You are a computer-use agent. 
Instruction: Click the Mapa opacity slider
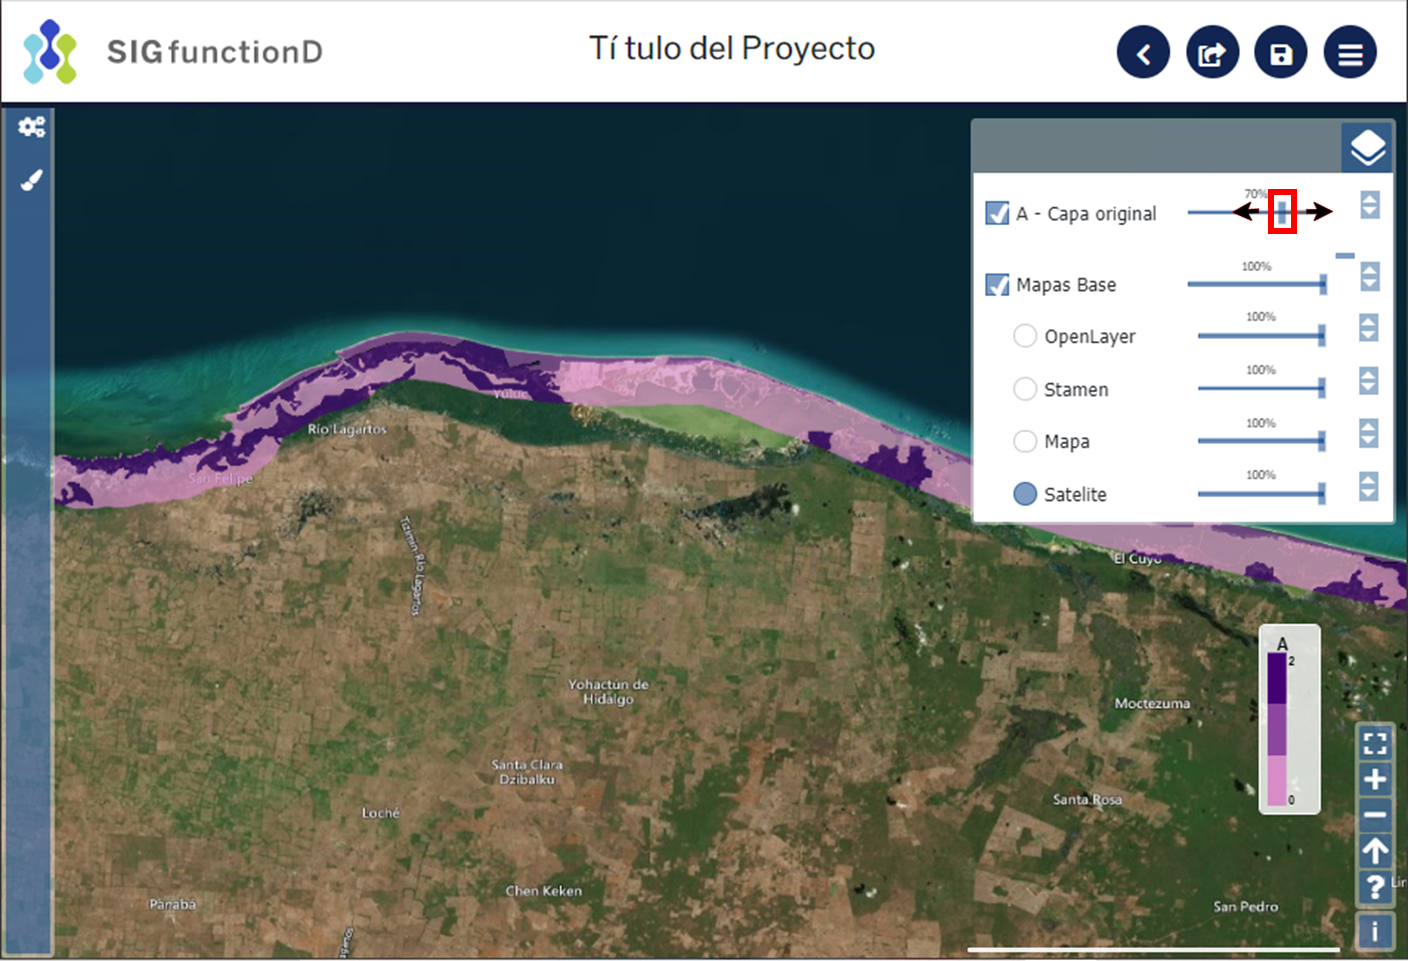[1262, 440]
